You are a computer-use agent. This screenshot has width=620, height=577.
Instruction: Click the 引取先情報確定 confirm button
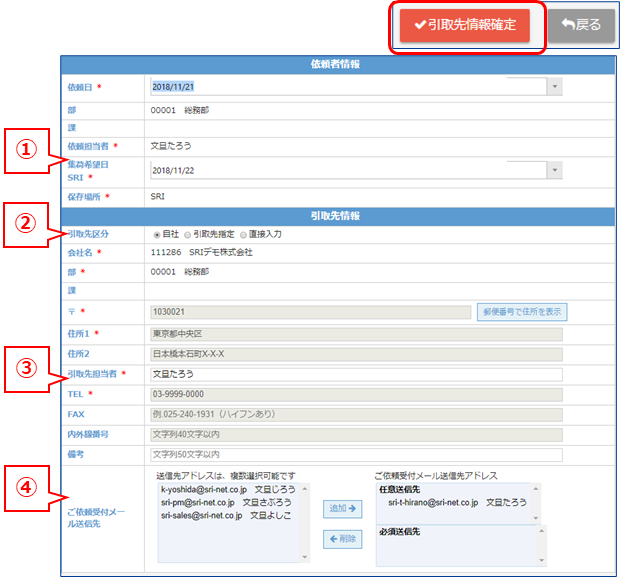pyautogui.click(x=464, y=26)
